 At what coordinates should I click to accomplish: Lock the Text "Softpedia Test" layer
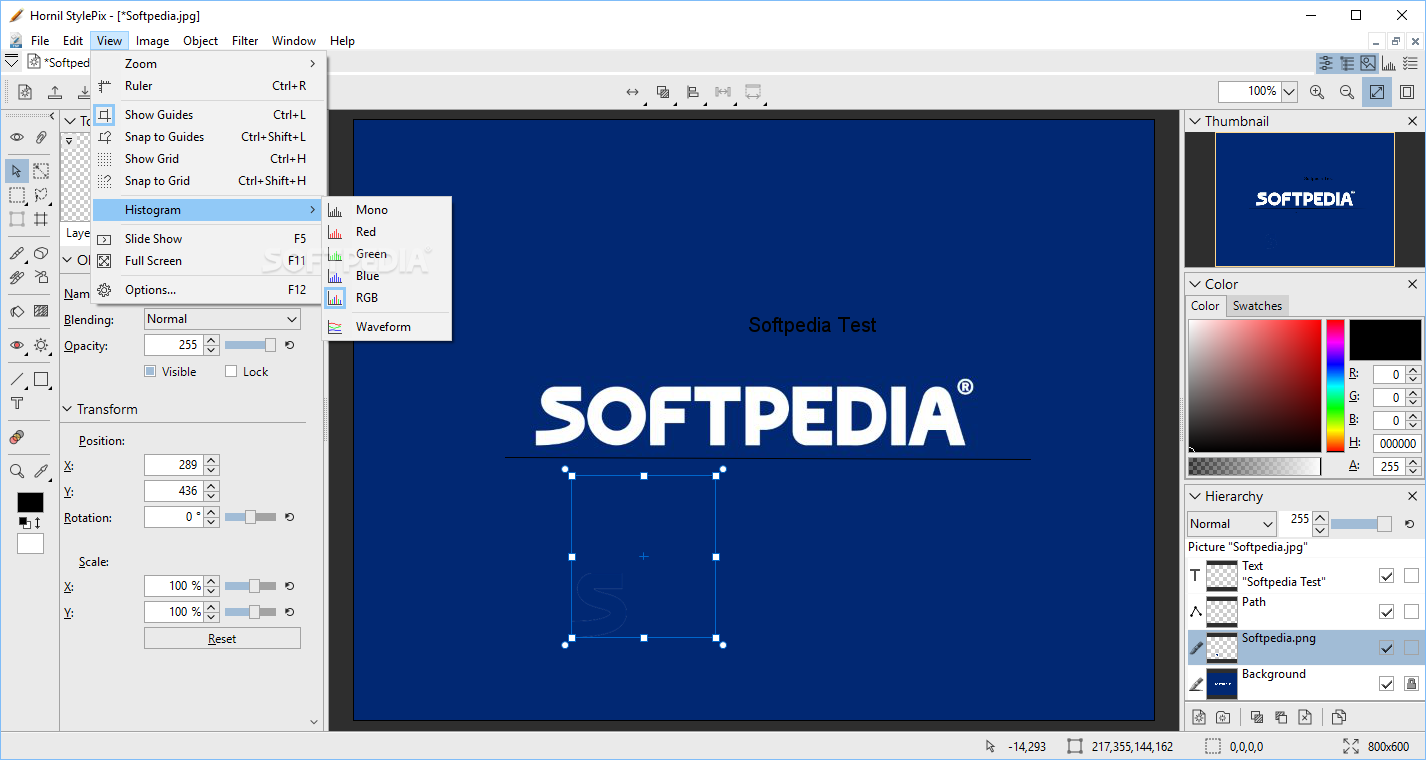(1411, 576)
